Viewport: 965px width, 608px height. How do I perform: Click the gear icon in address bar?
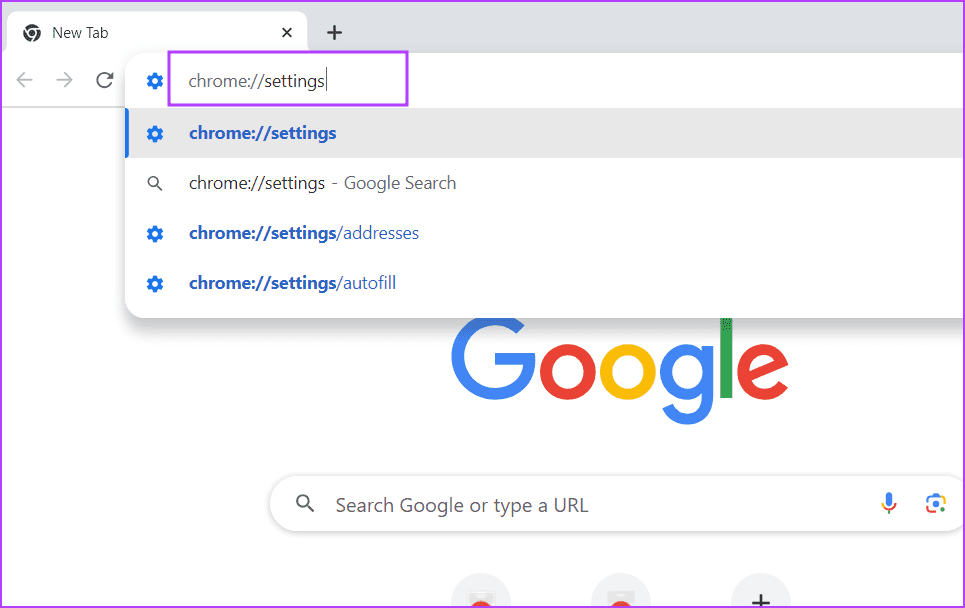click(x=154, y=81)
